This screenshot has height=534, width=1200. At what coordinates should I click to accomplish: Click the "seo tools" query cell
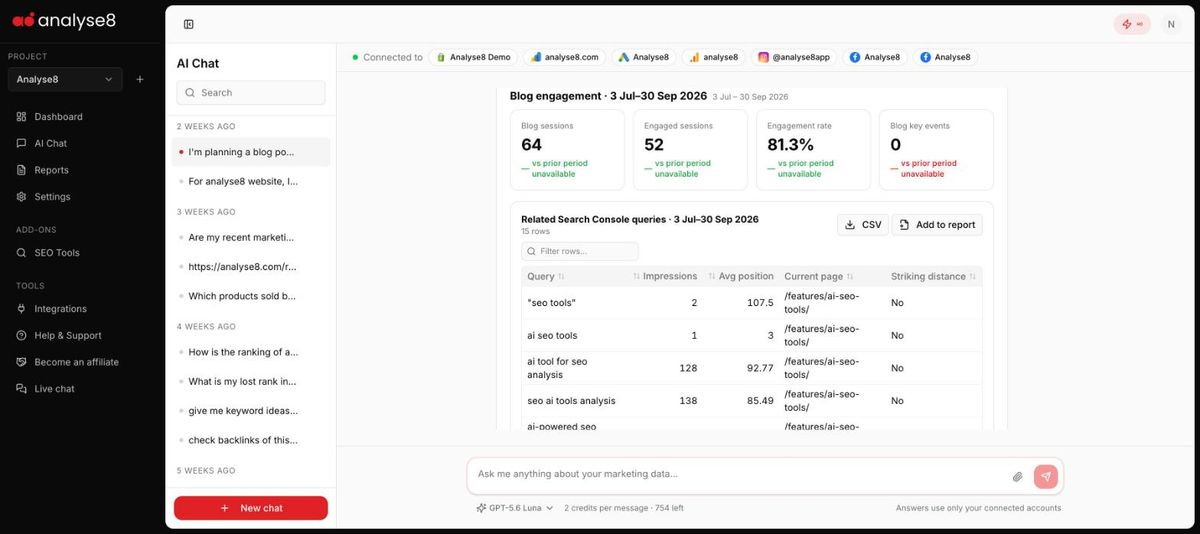[551, 303]
